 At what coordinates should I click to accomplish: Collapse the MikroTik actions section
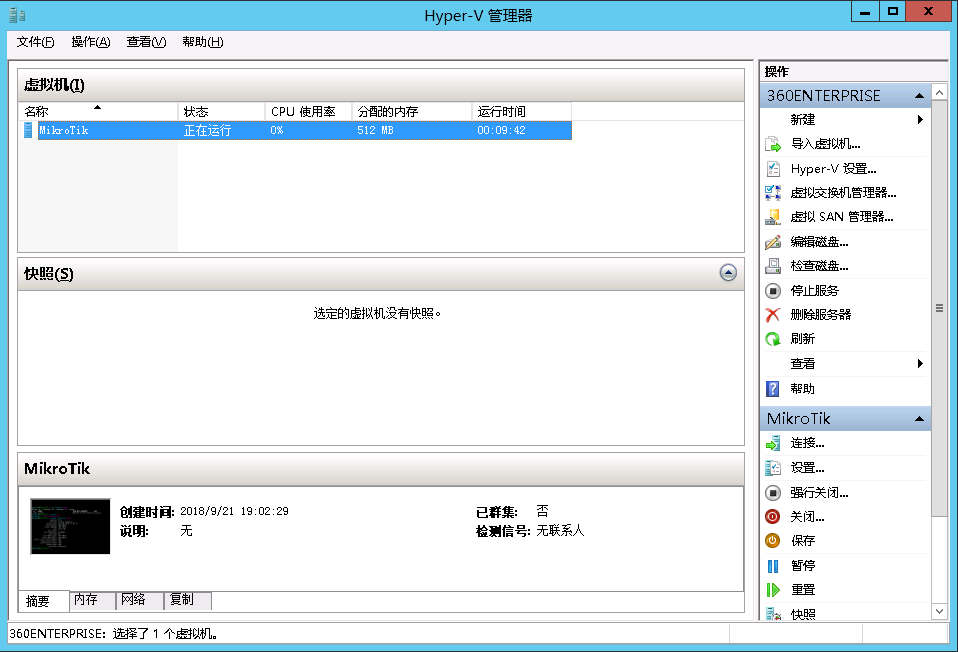pos(919,419)
